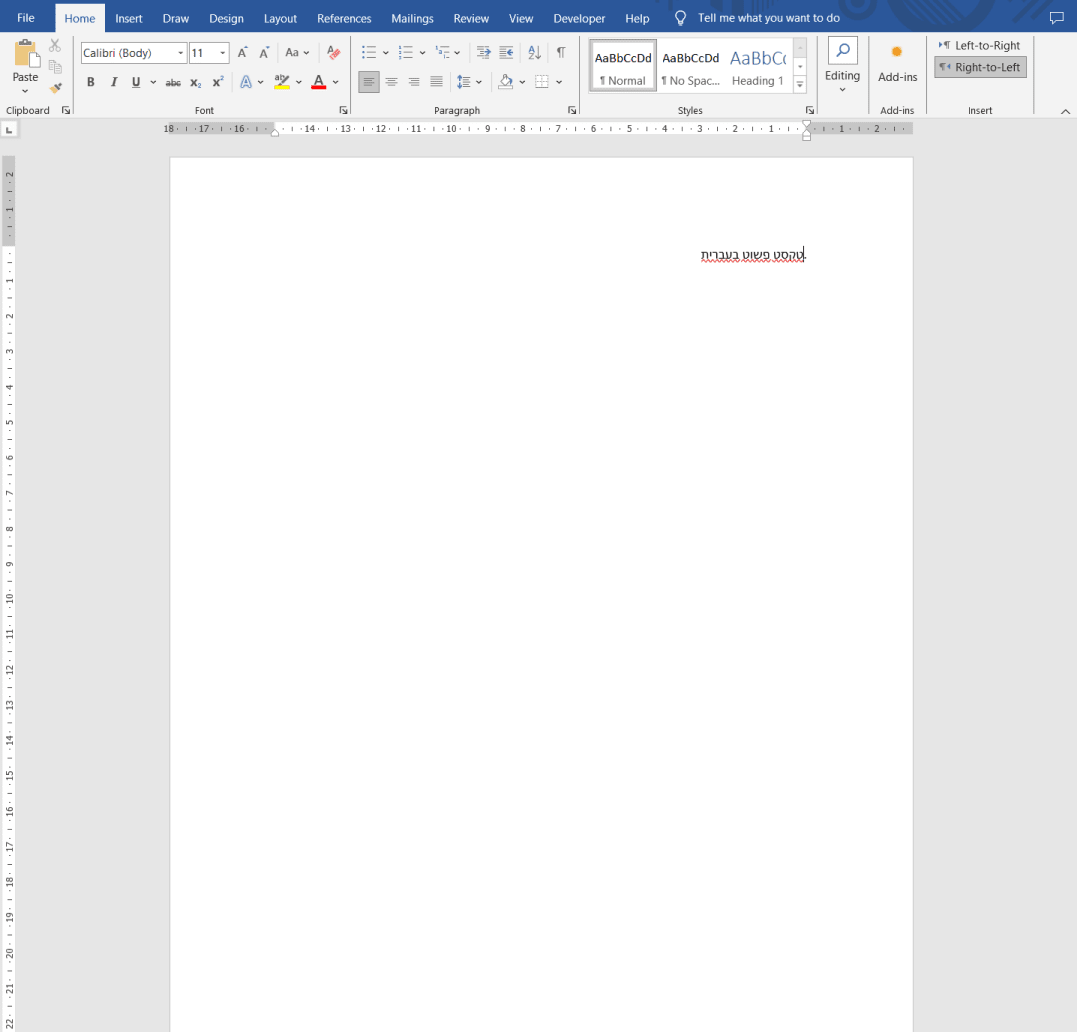
Task: Switch to Left-to-Right text direction
Action: click(980, 45)
